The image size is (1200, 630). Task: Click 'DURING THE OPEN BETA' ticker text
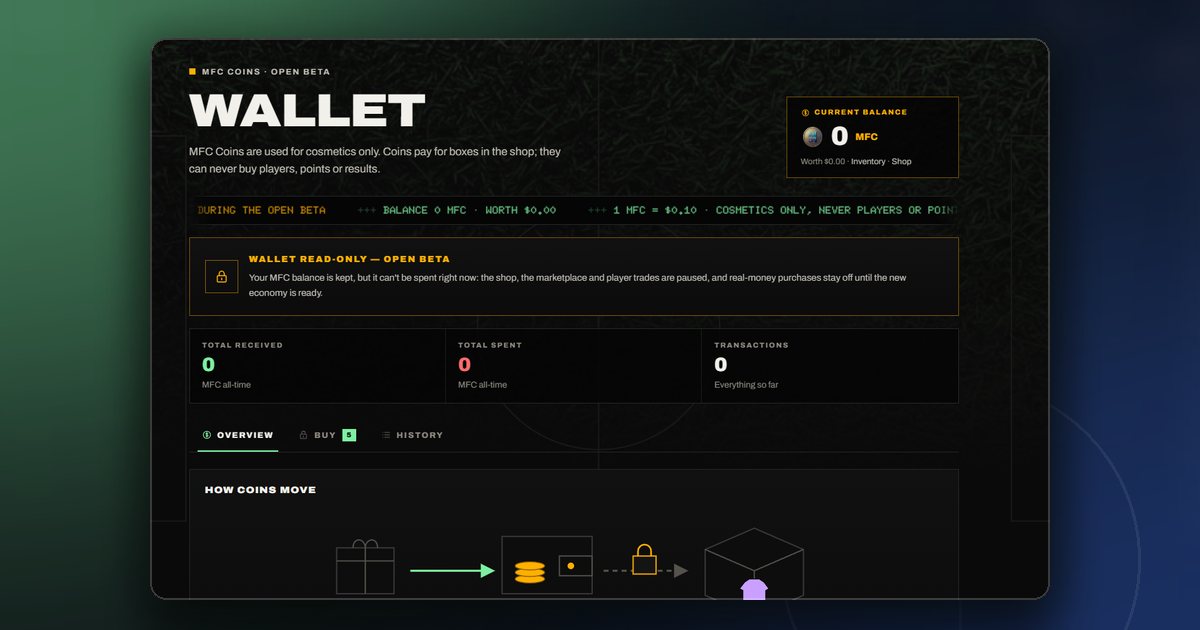(x=262, y=210)
